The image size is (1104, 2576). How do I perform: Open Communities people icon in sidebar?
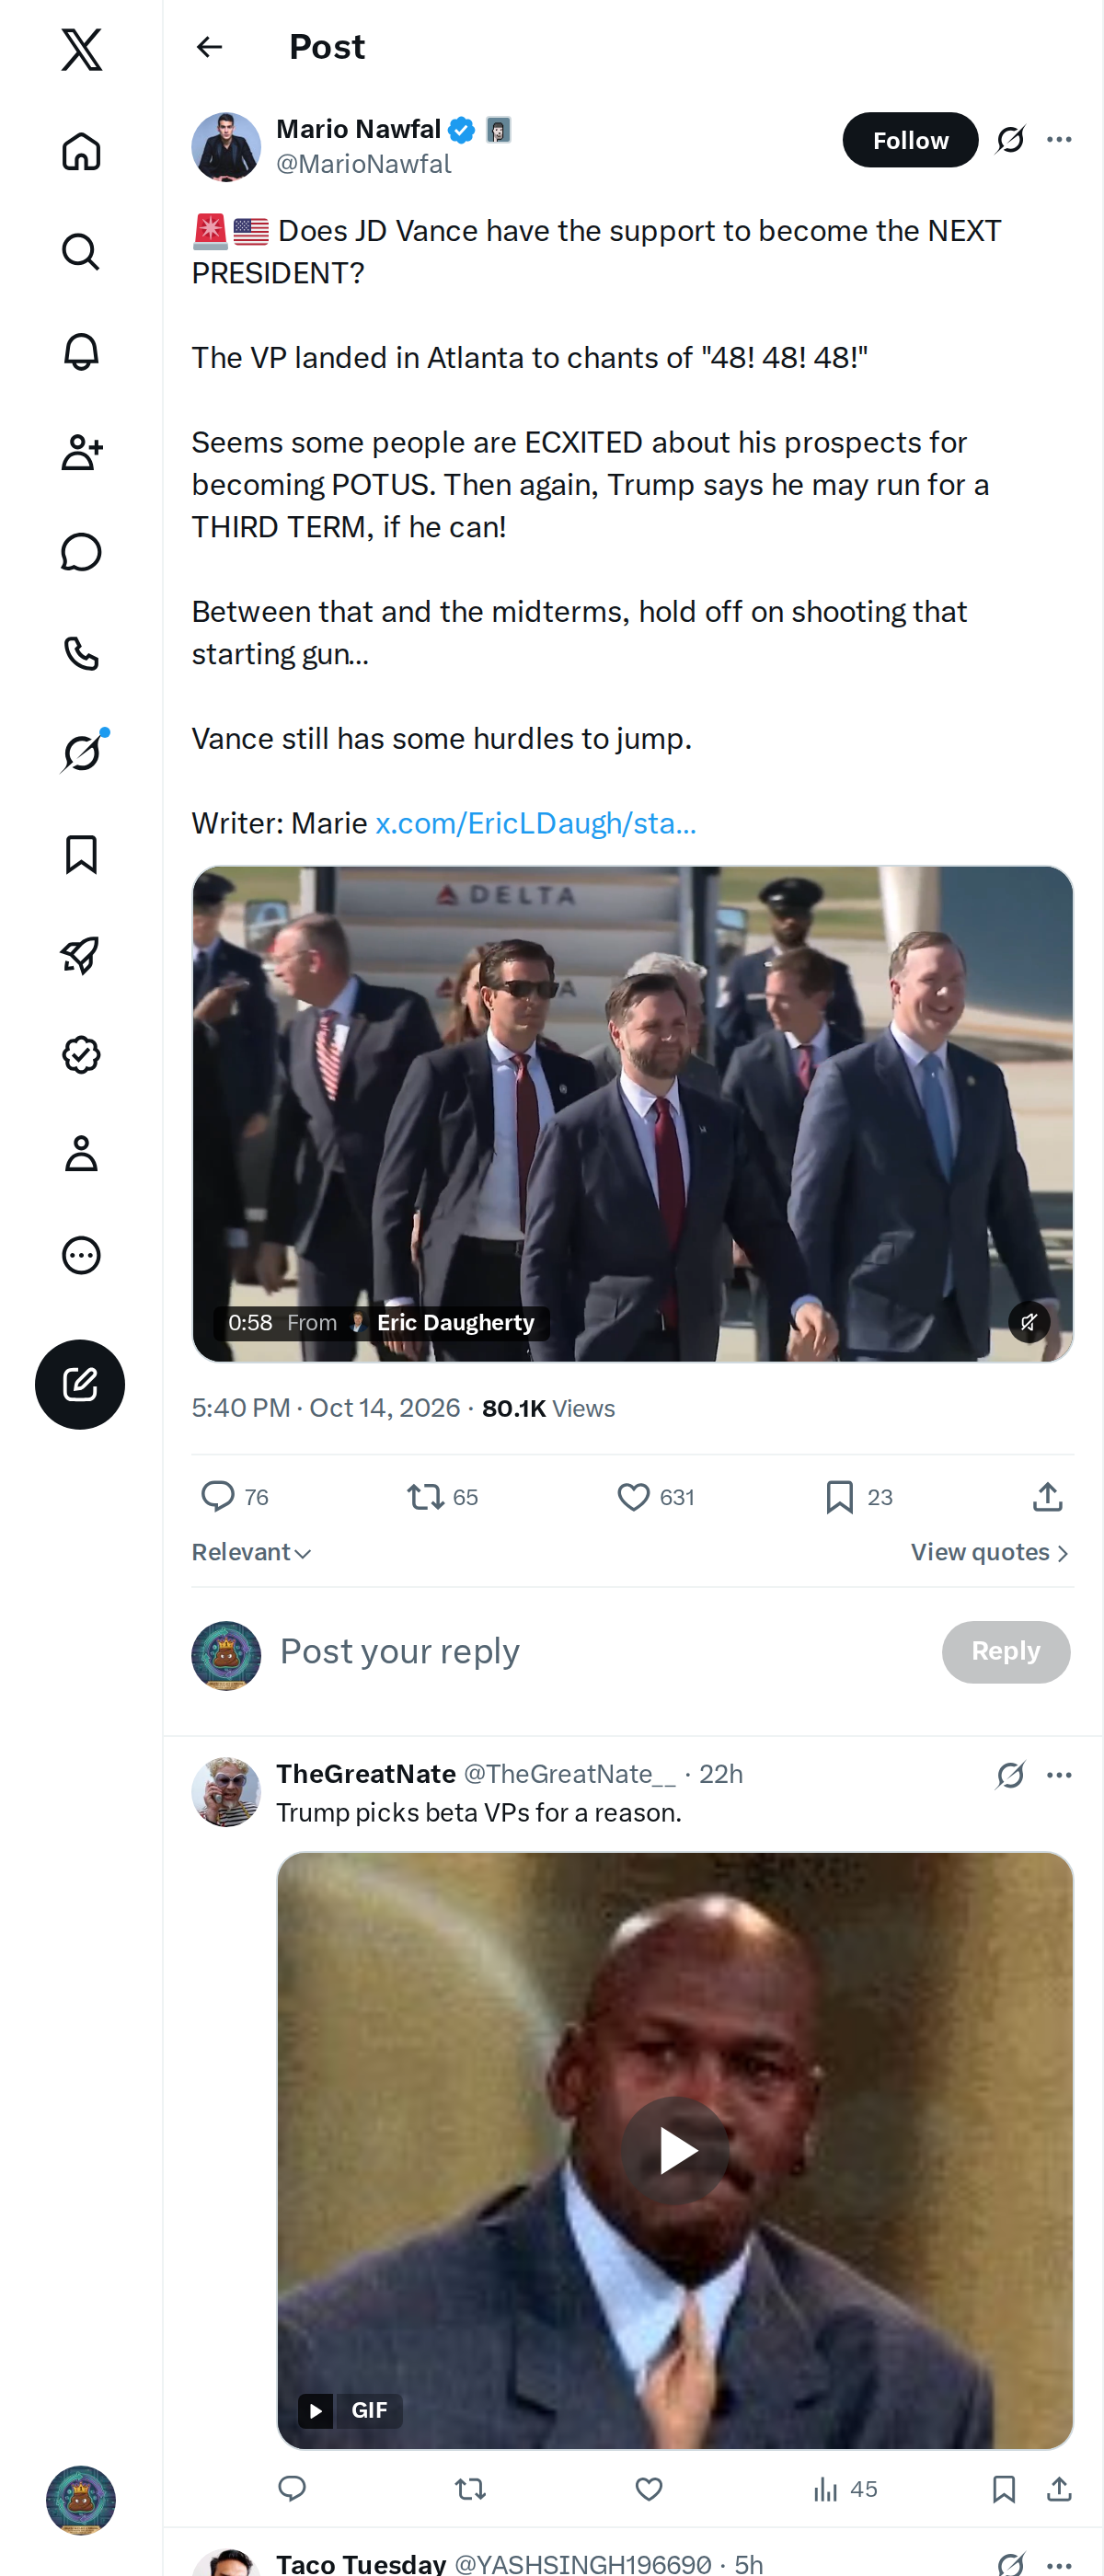81,452
